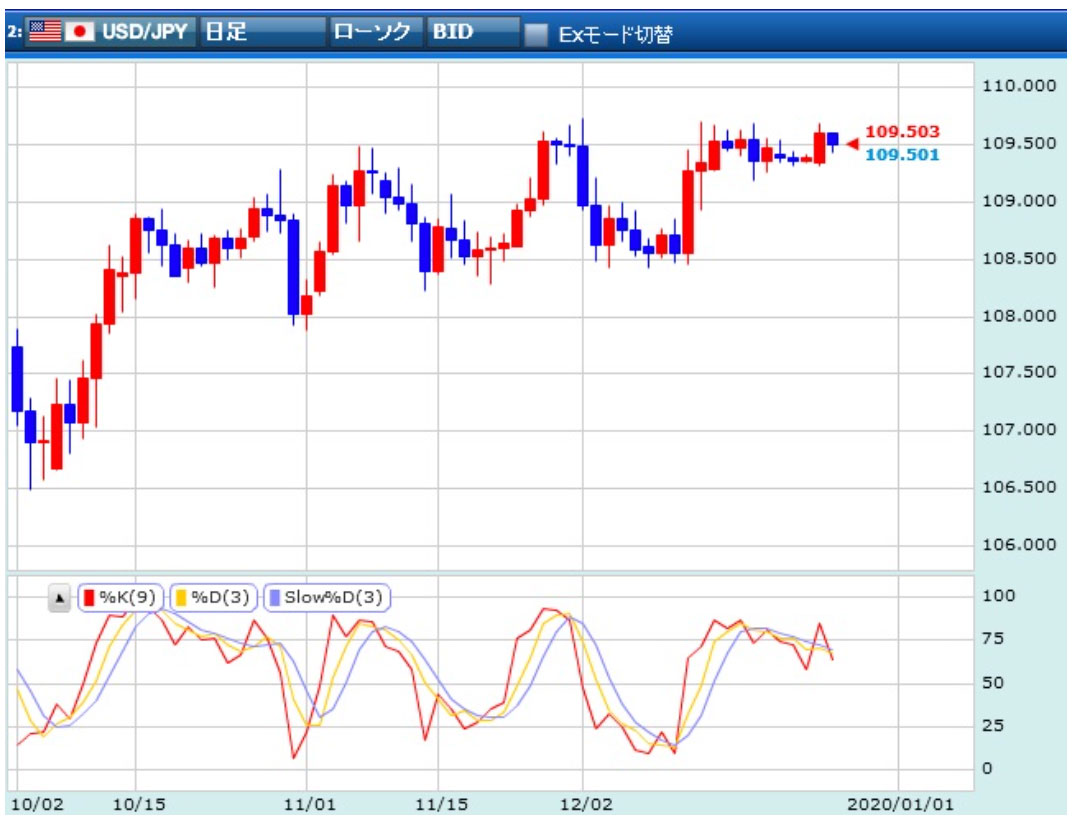
Task: Click the 108.000 price axis label
Action: coord(1019,316)
